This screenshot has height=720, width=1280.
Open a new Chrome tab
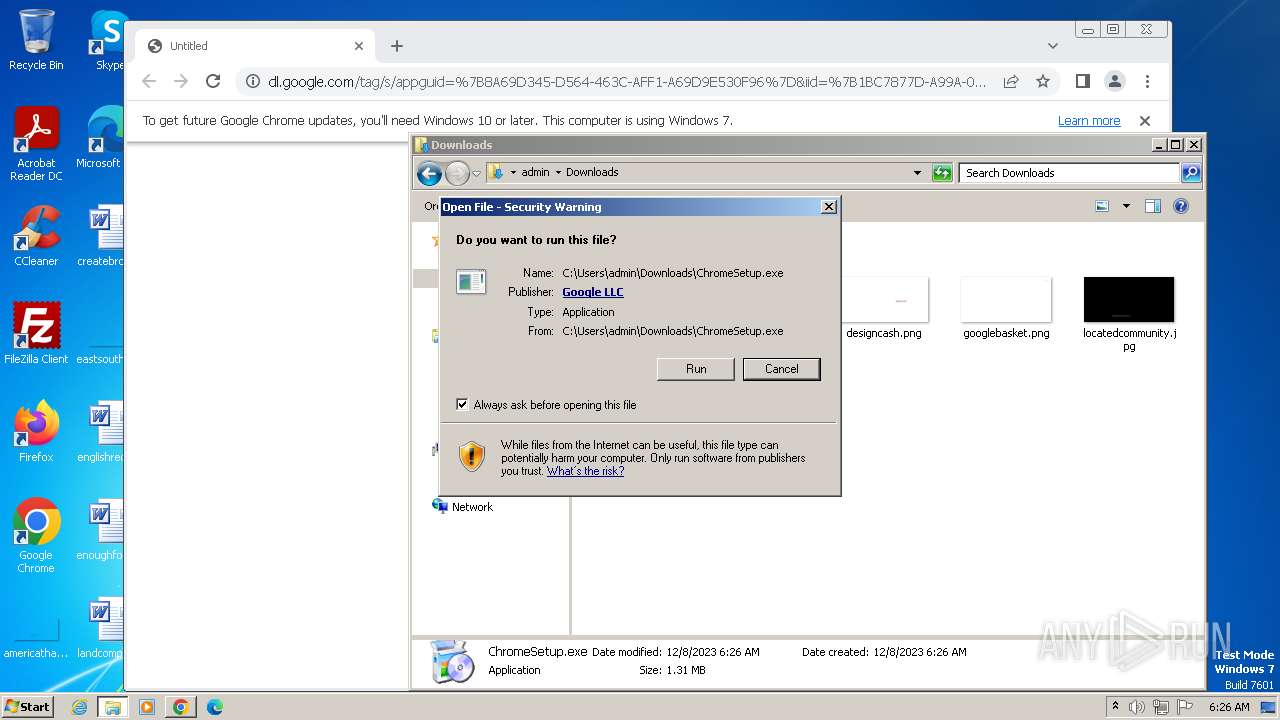397,46
